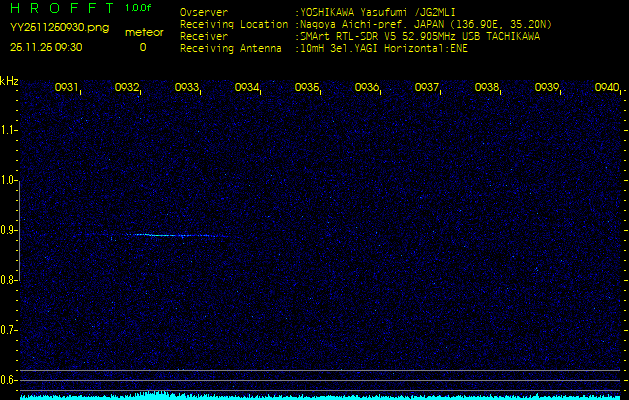Image resolution: width=629 pixels, height=400 pixels.
Task: Click the 0940 time marker
Action: point(607,87)
